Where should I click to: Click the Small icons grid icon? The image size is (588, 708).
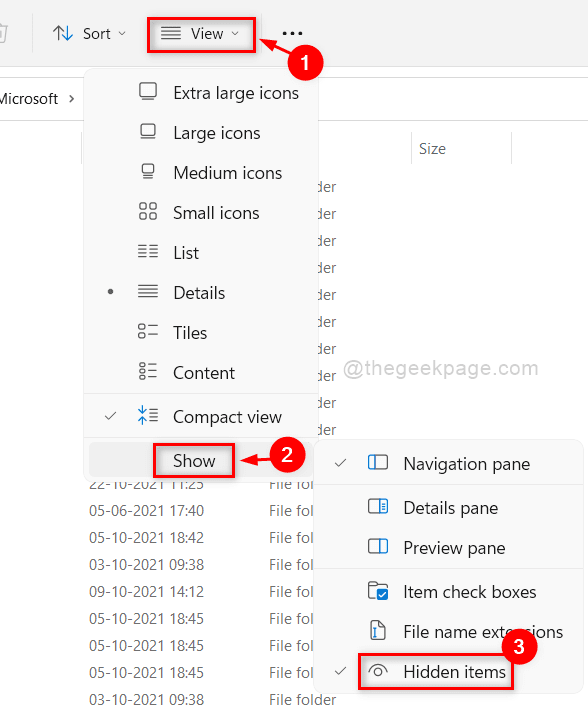pyautogui.click(x=148, y=211)
